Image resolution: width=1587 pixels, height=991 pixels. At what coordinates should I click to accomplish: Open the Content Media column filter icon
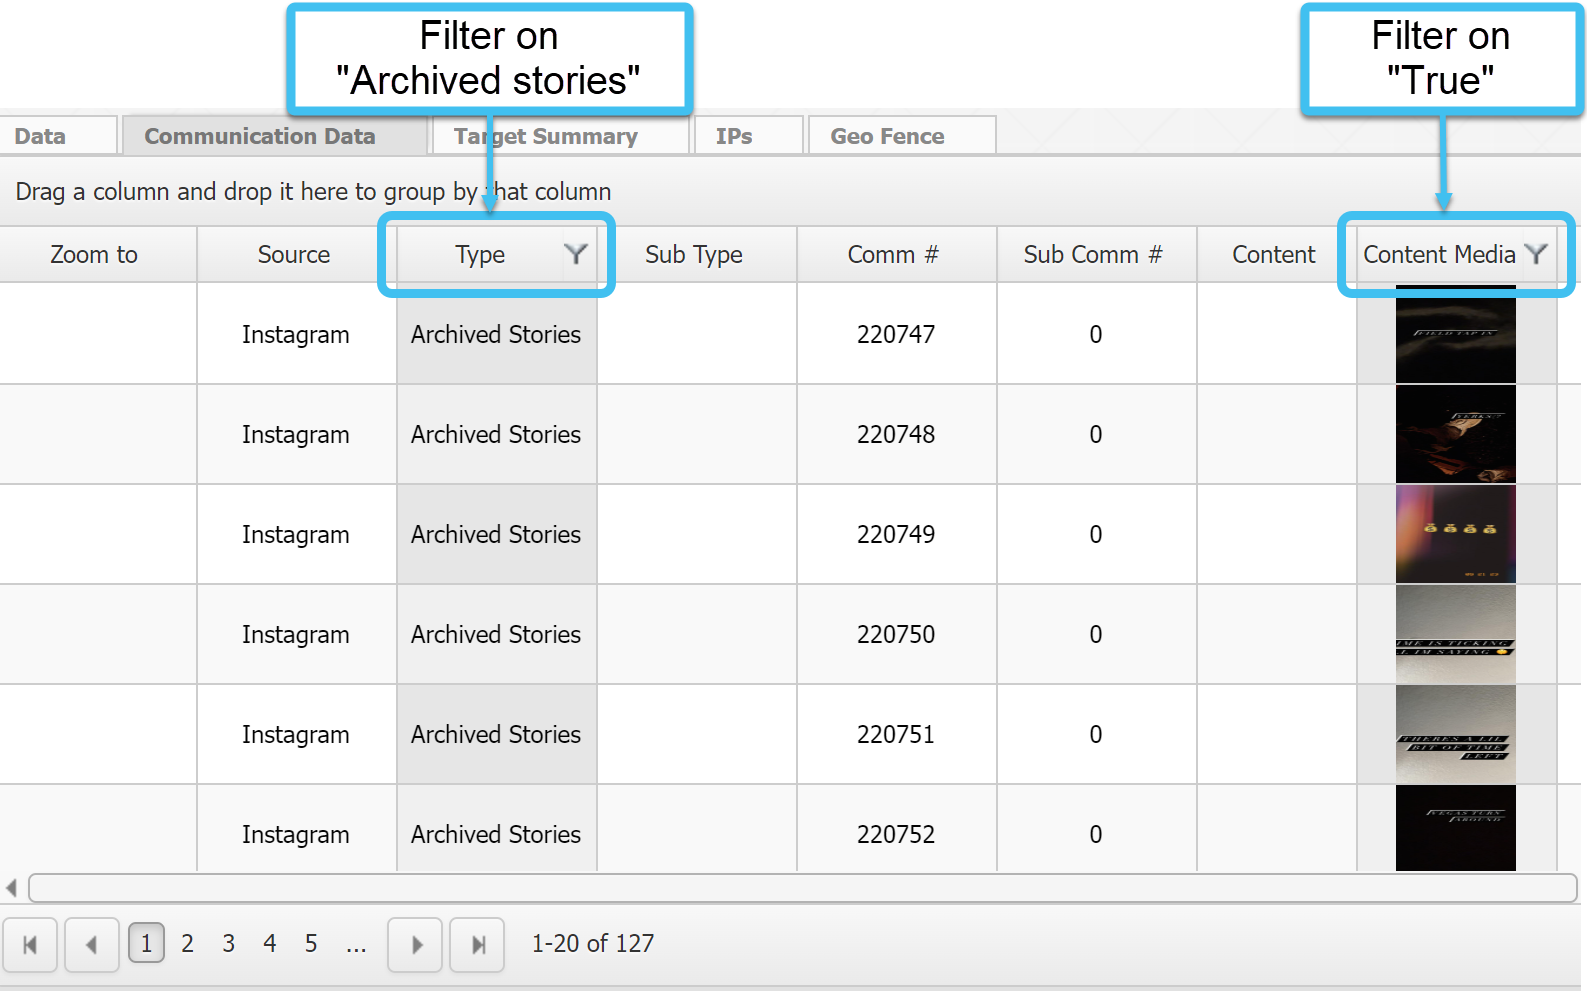(1536, 254)
